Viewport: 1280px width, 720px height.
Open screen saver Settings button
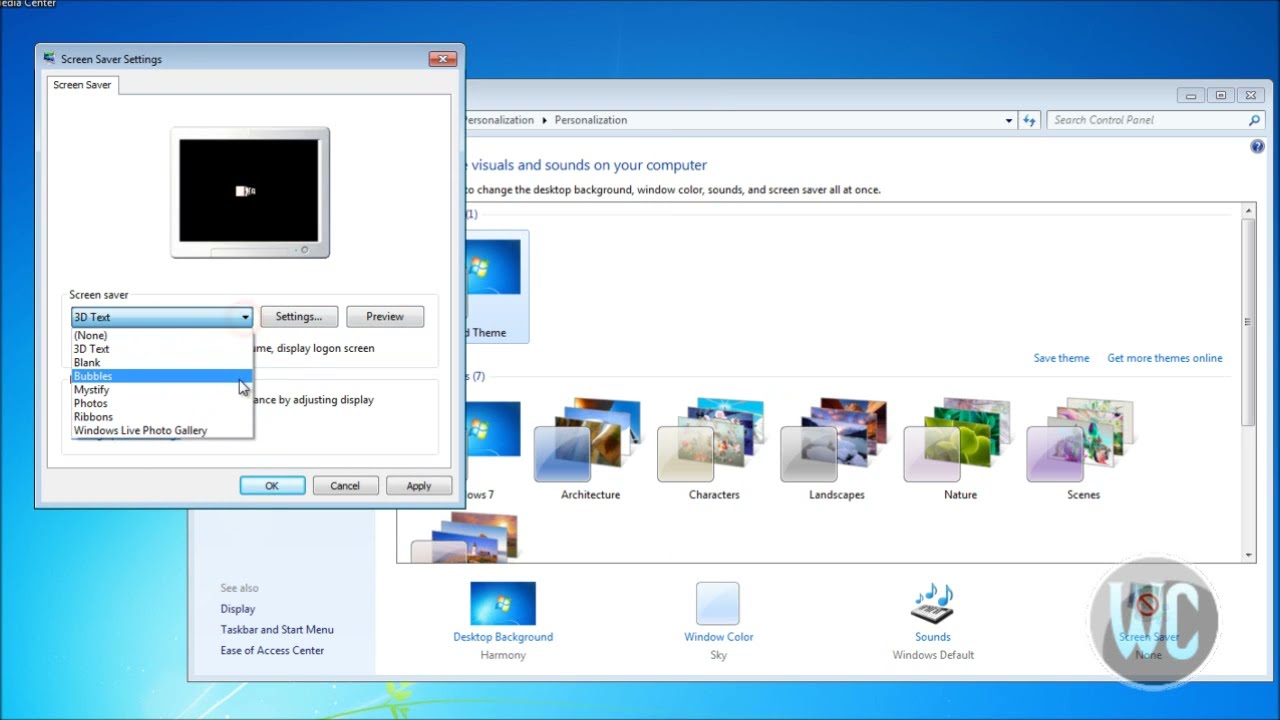(299, 317)
